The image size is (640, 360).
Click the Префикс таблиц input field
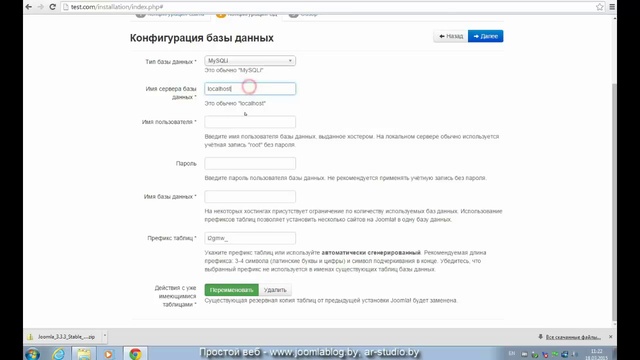(x=250, y=238)
